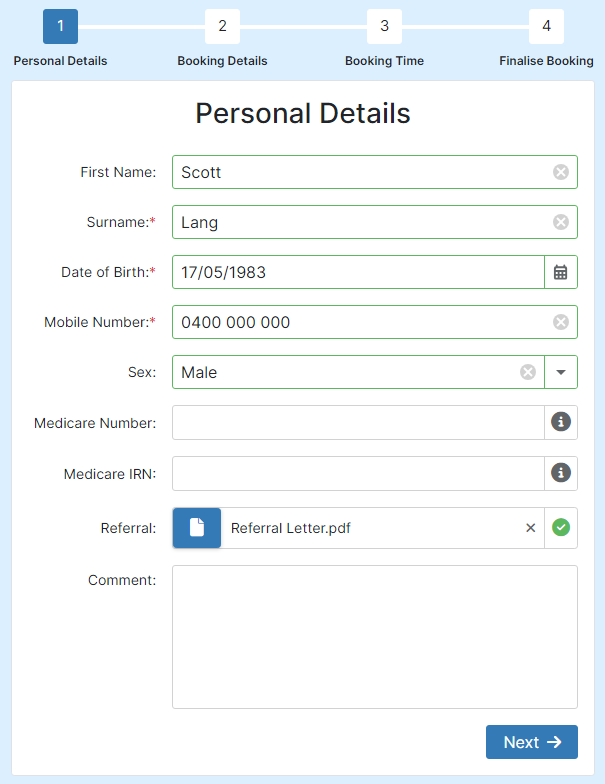
Task: Remove the Referral Letter.pdf attachment
Action: click(530, 528)
